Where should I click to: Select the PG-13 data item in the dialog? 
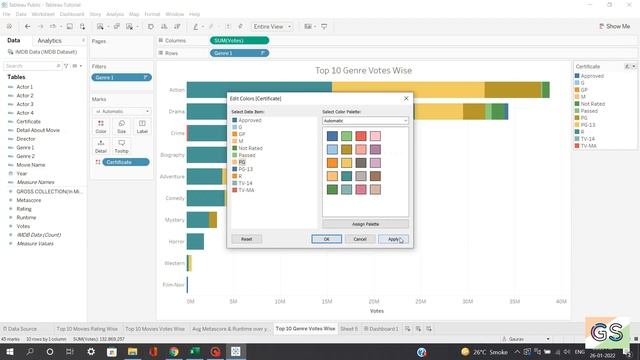click(246, 169)
